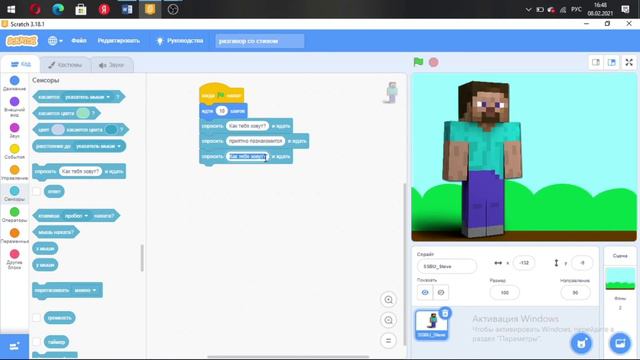Switch to the Звуки tab
Viewport: 640px width, 360px height.
(x=111, y=65)
